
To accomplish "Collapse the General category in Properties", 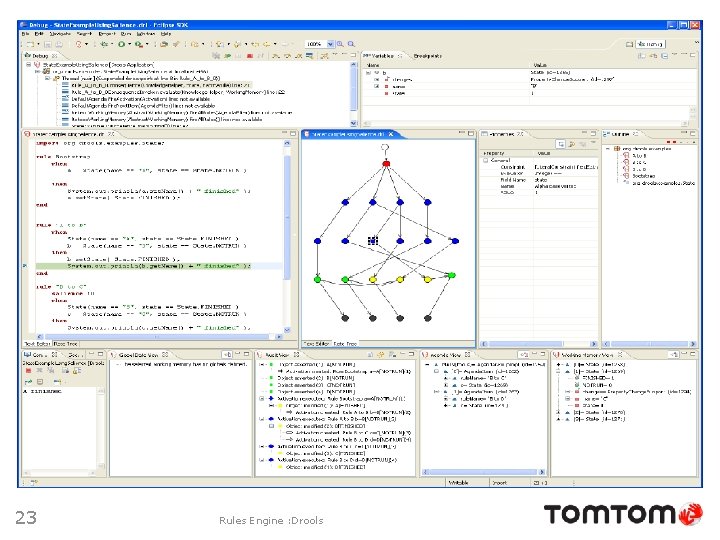I will click(486, 160).
